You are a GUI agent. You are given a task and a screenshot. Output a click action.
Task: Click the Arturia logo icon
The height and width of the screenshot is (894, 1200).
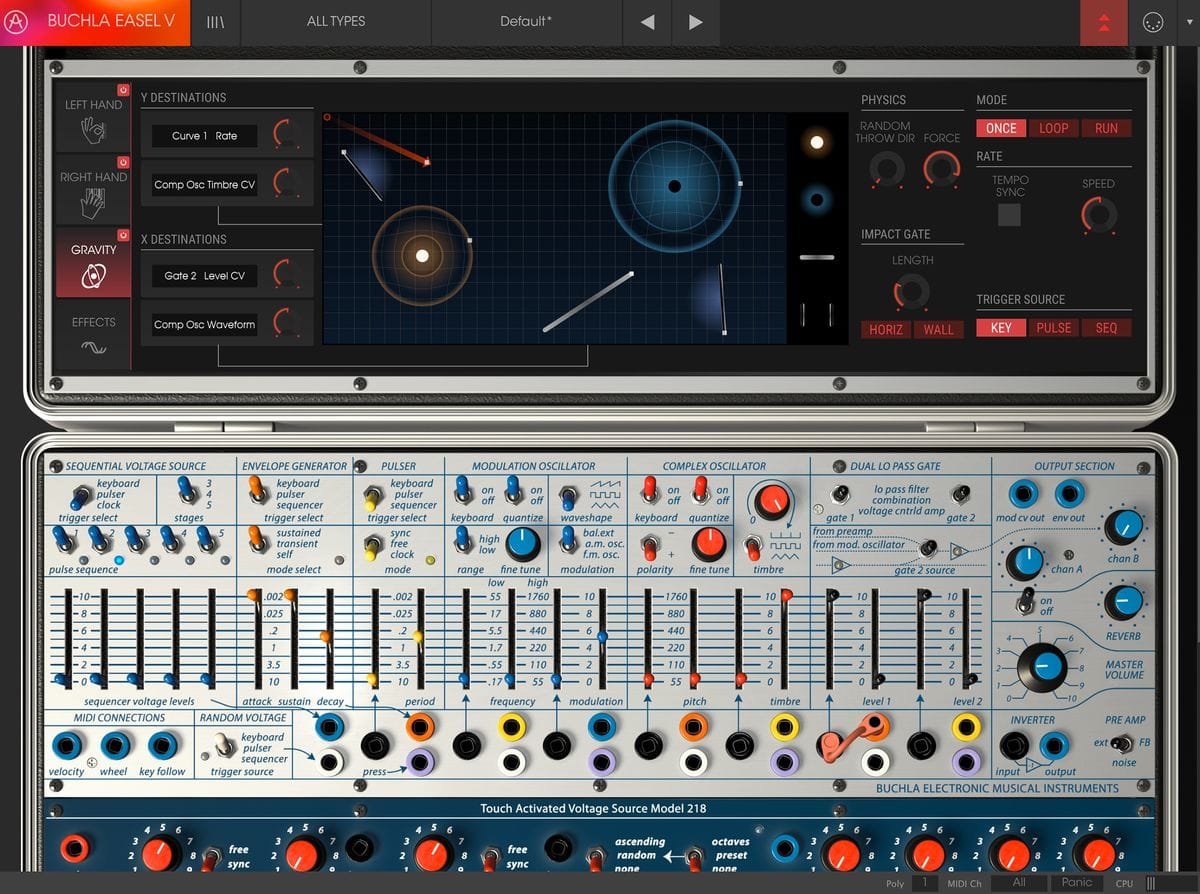coord(16,21)
